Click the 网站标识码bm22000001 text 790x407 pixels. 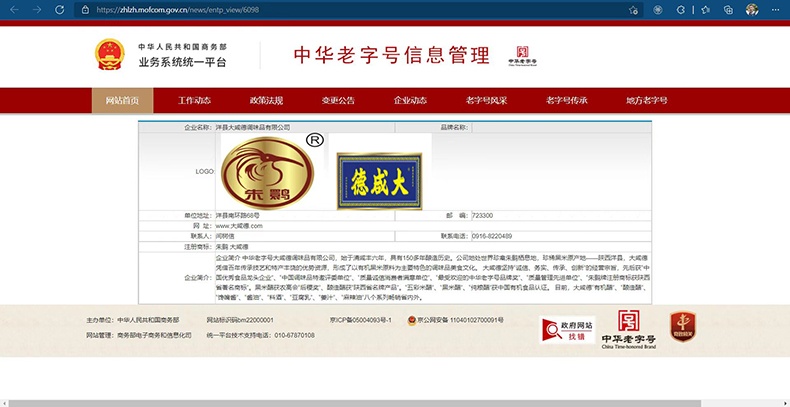[240, 320]
